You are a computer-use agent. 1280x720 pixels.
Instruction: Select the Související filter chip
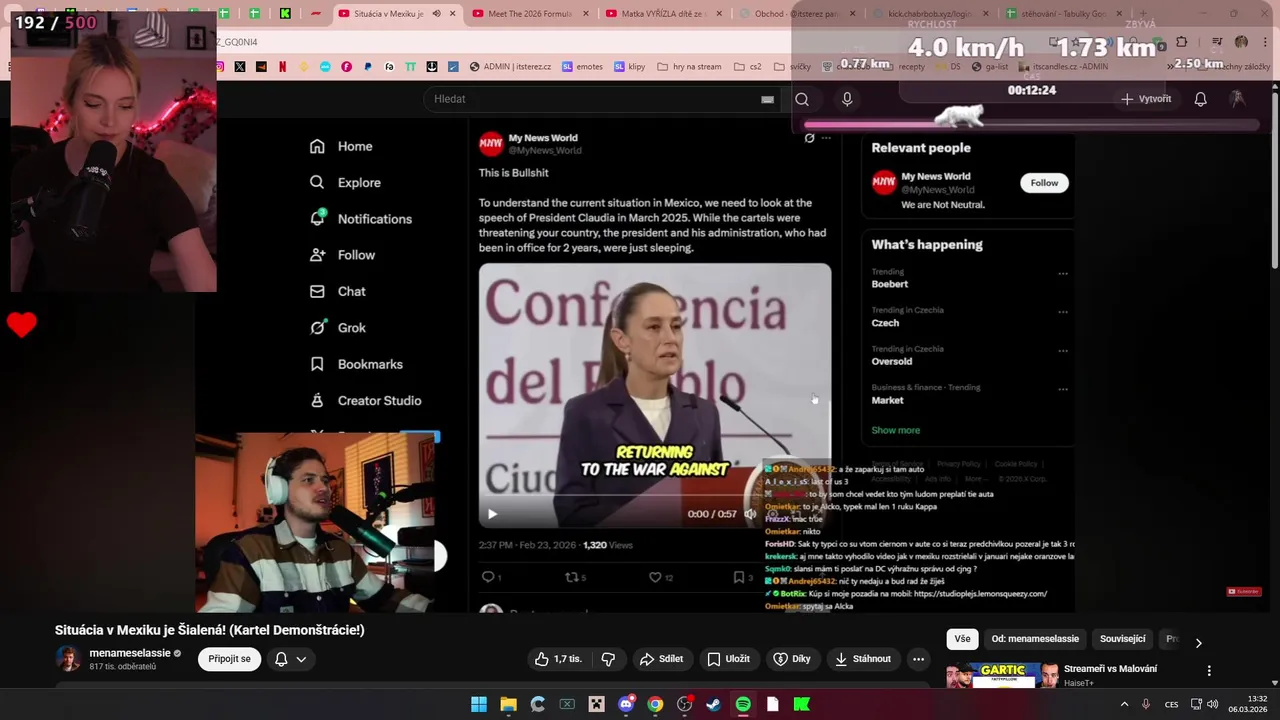1122,639
